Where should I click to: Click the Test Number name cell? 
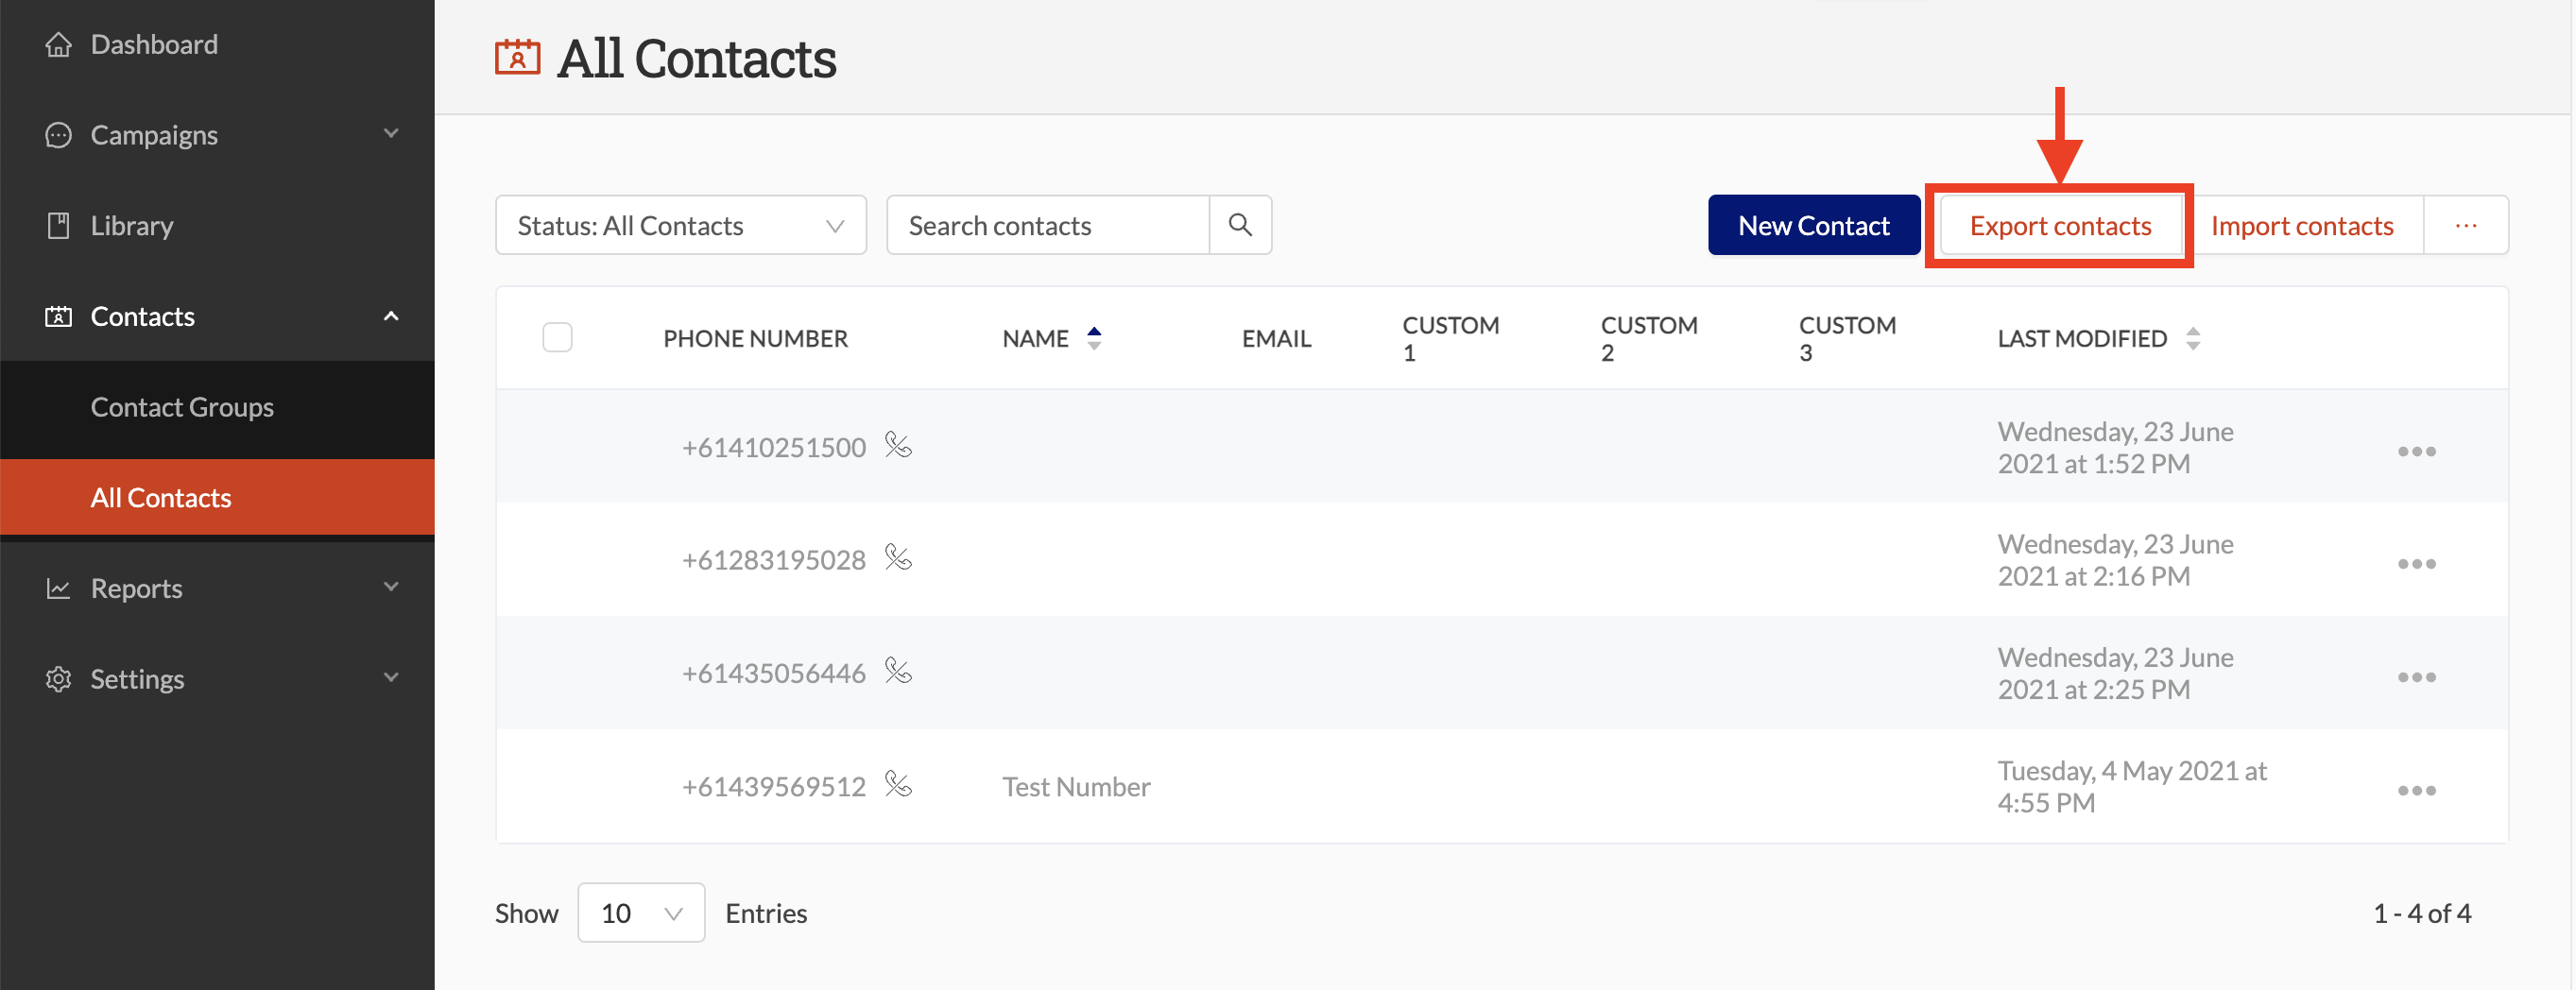pyautogui.click(x=1076, y=786)
